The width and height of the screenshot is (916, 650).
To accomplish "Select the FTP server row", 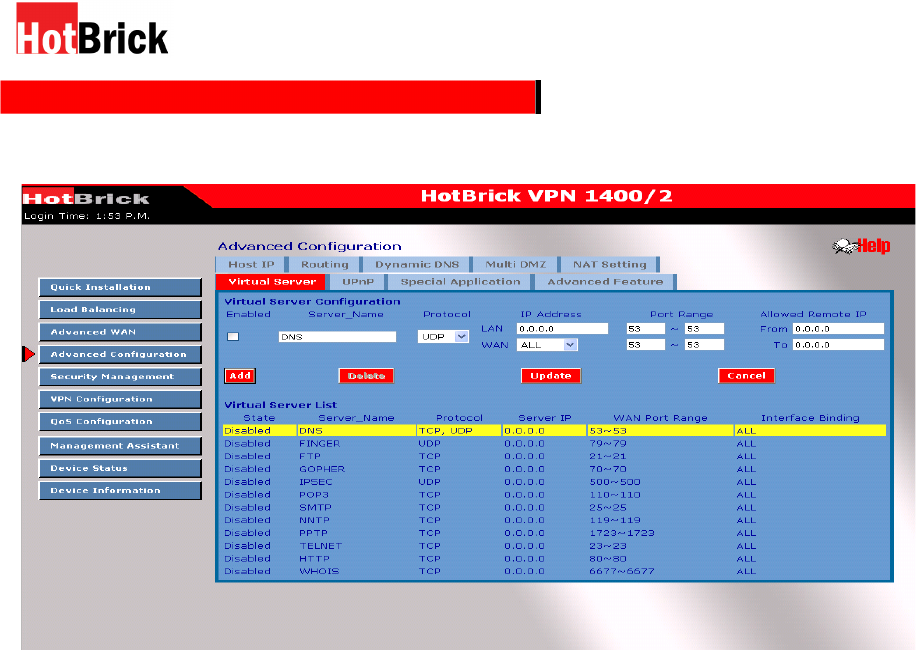I will [554, 457].
